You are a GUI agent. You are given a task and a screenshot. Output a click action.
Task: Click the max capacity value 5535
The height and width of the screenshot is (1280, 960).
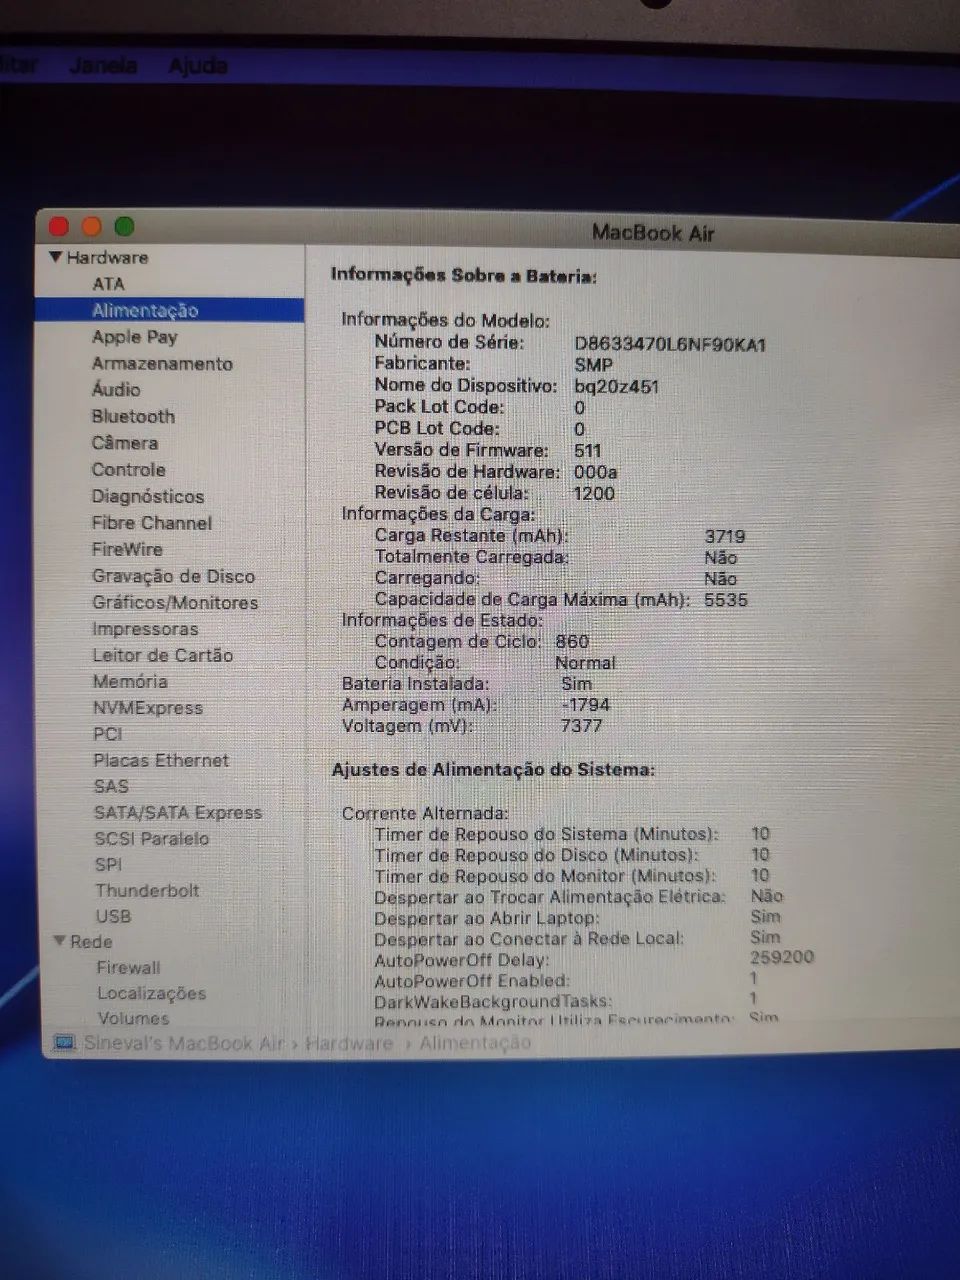pos(725,600)
